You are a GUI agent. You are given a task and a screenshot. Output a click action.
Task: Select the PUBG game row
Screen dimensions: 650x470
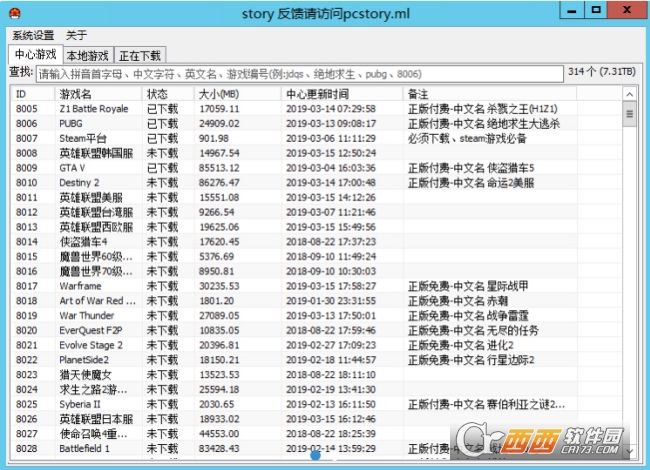point(316,124)
